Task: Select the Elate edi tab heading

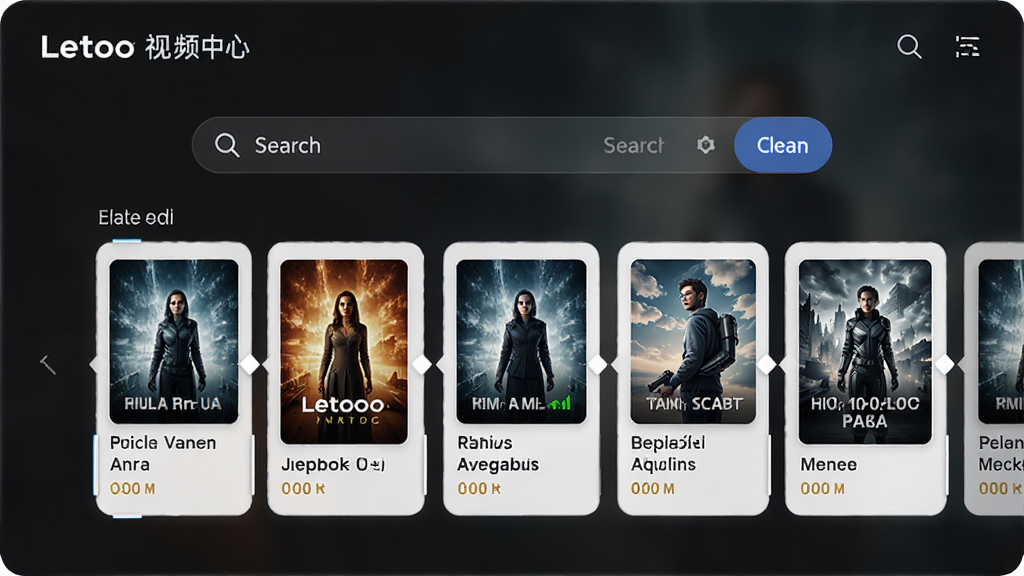Action: (x=136, y=217)
